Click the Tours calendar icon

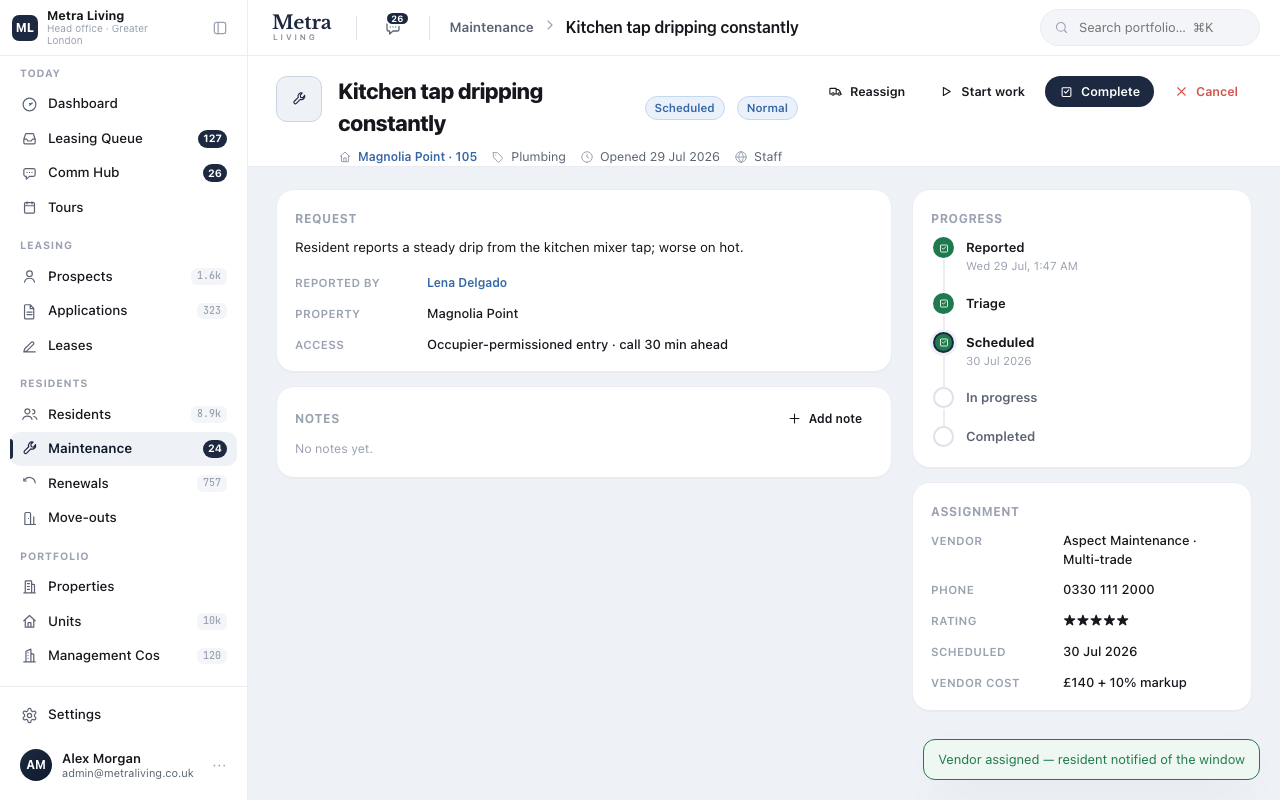click(x=29, y=208)
